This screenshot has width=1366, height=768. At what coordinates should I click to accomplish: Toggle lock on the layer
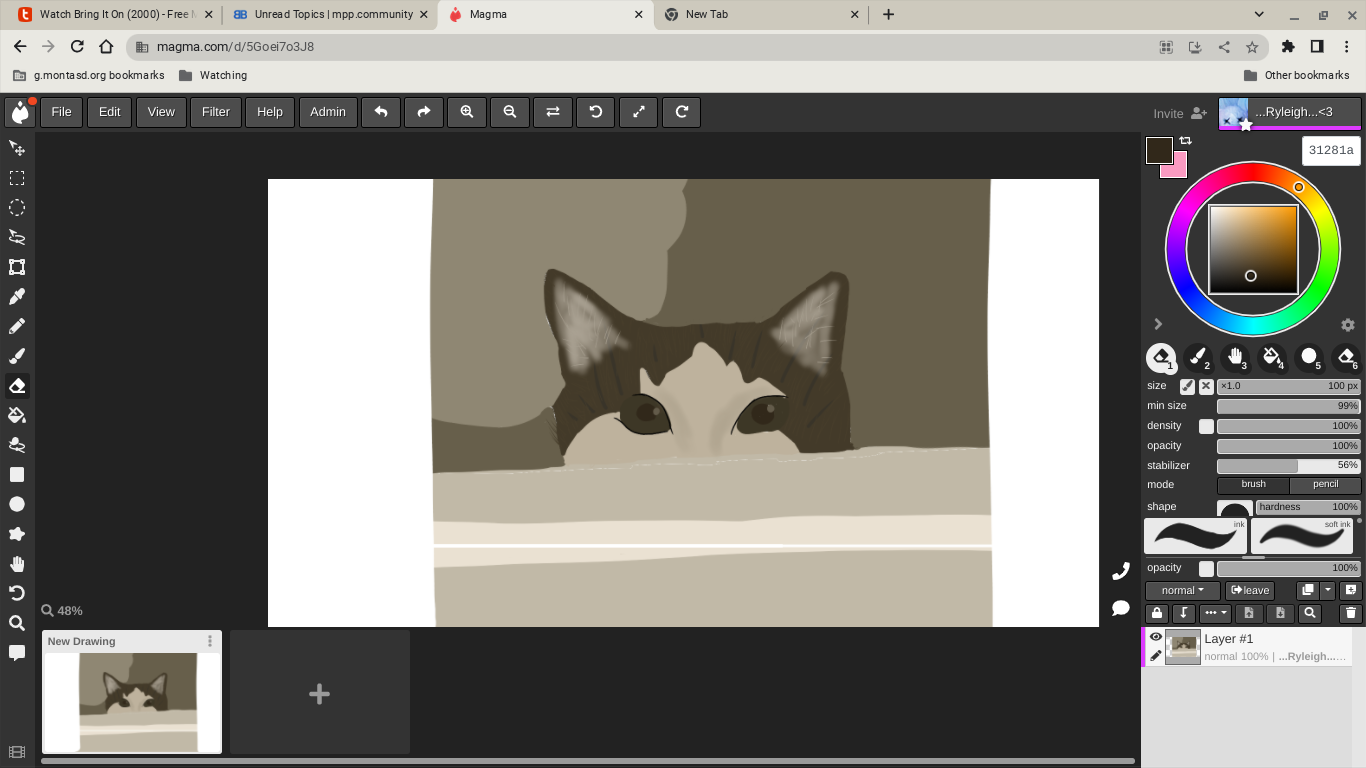[1157, 613]
